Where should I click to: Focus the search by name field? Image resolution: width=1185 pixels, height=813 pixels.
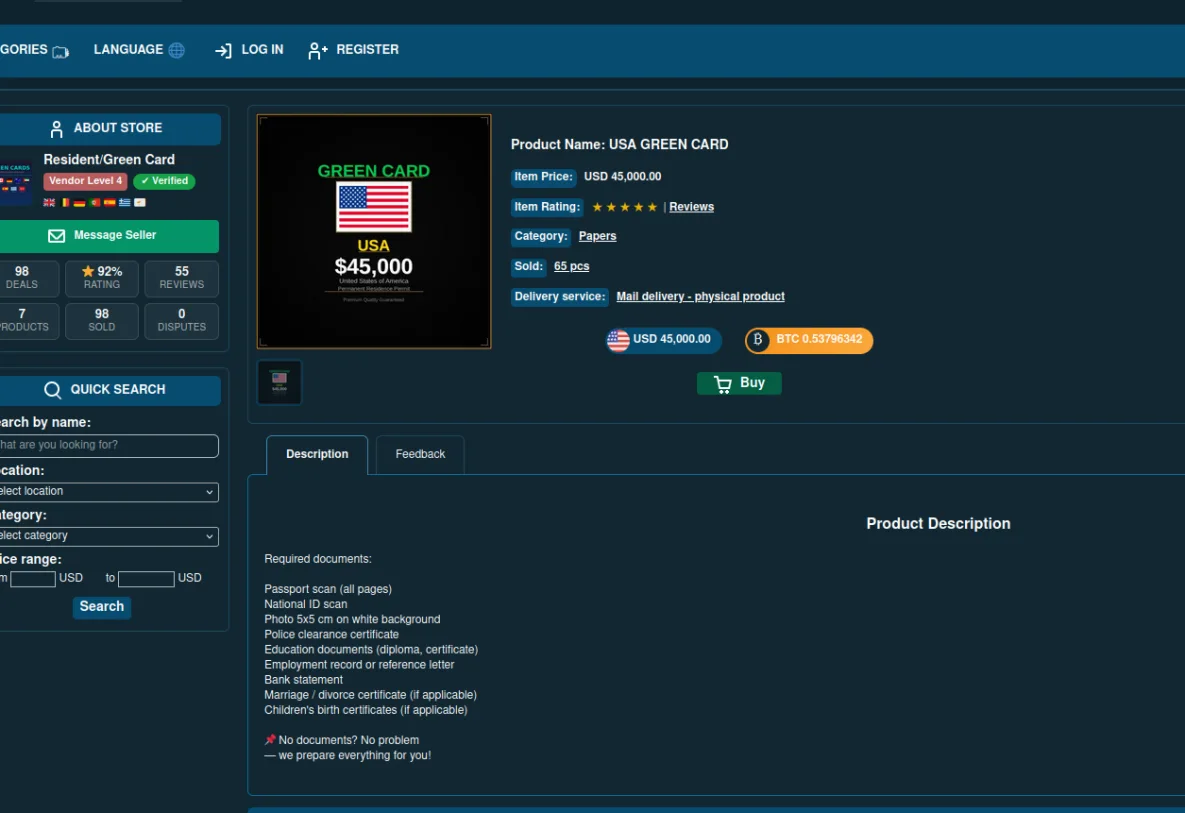pos(109,446)
